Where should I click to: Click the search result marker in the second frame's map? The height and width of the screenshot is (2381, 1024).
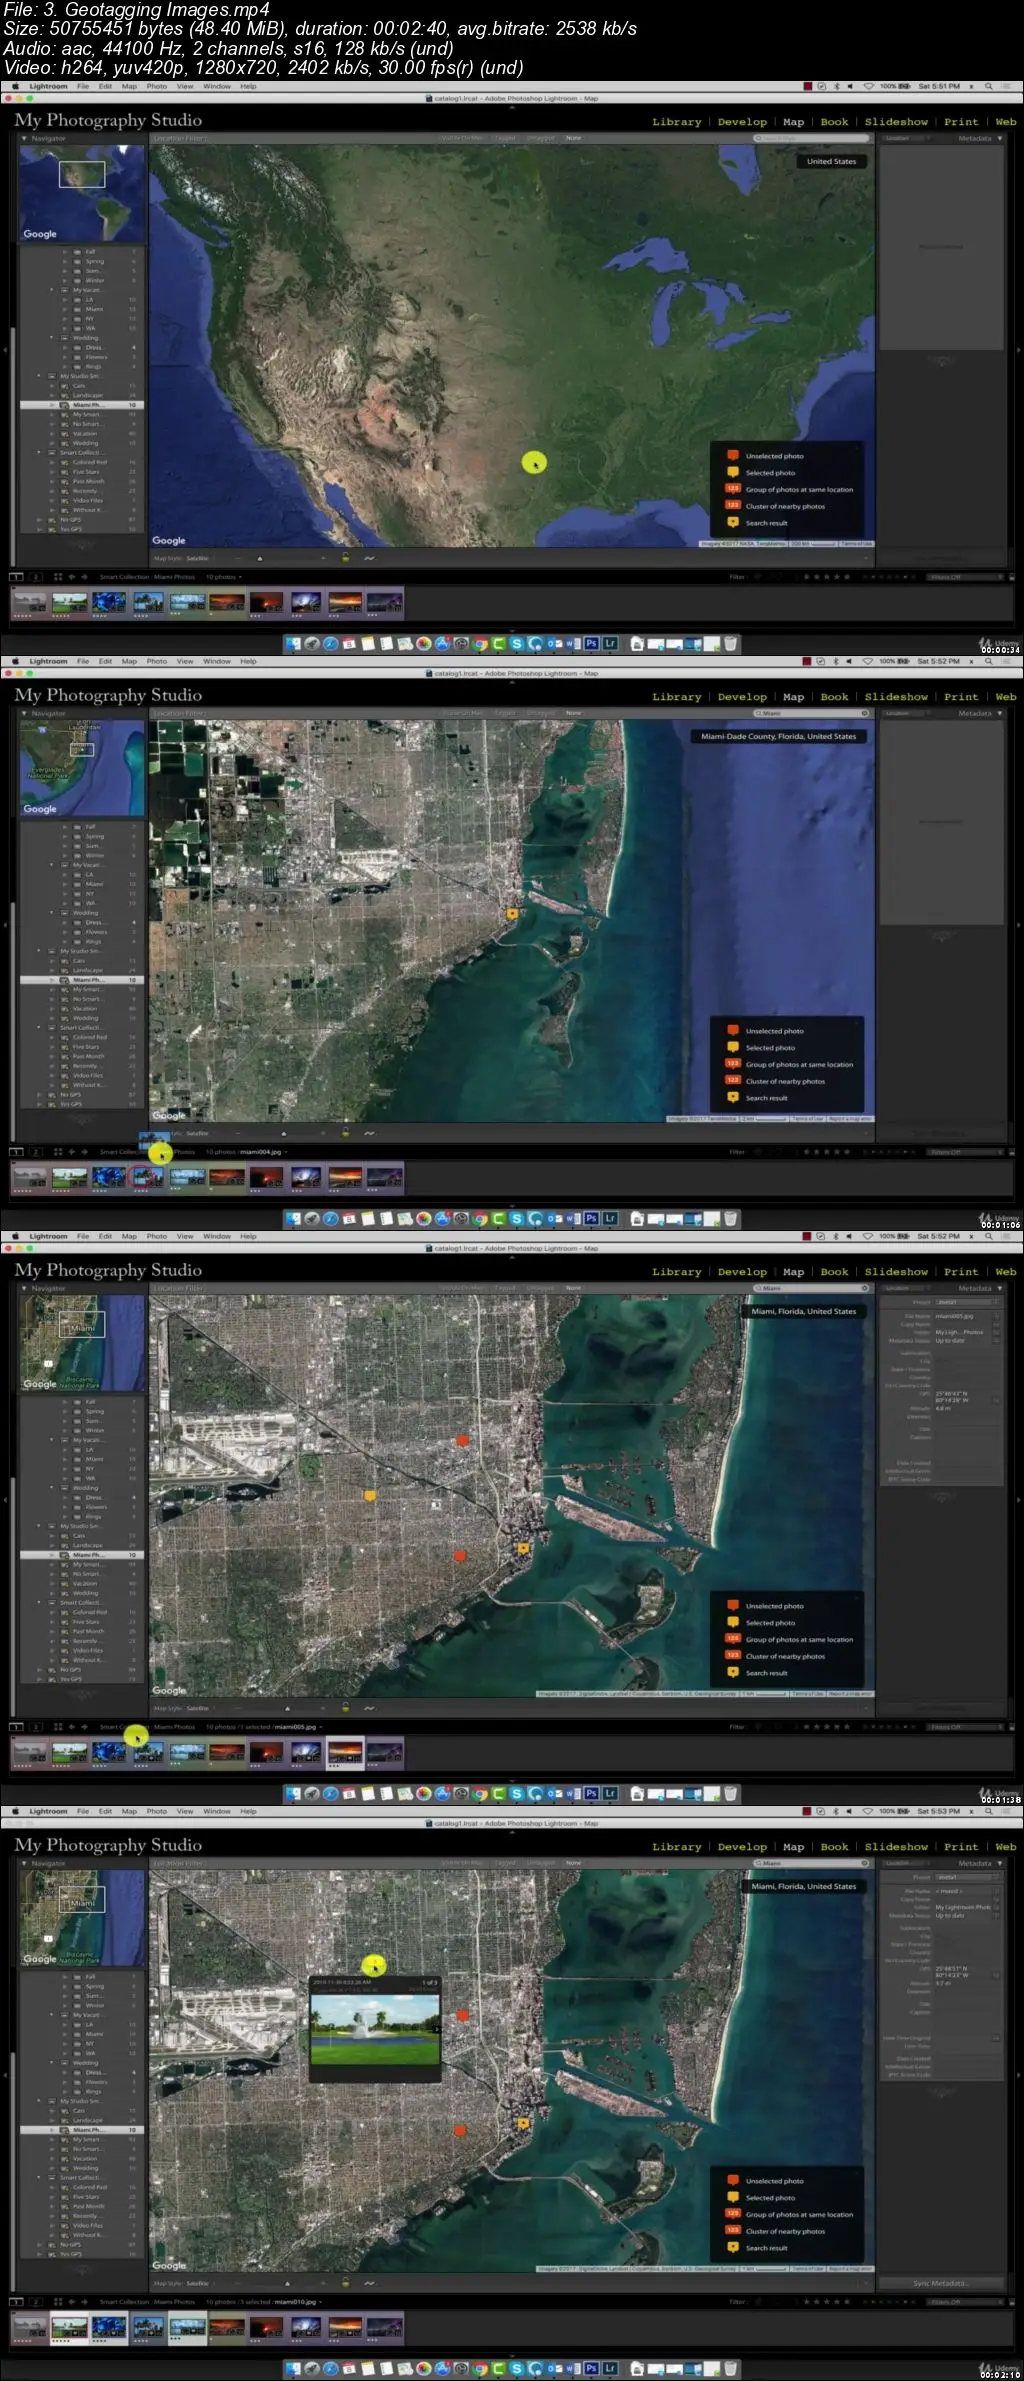(x=512, y=913)
